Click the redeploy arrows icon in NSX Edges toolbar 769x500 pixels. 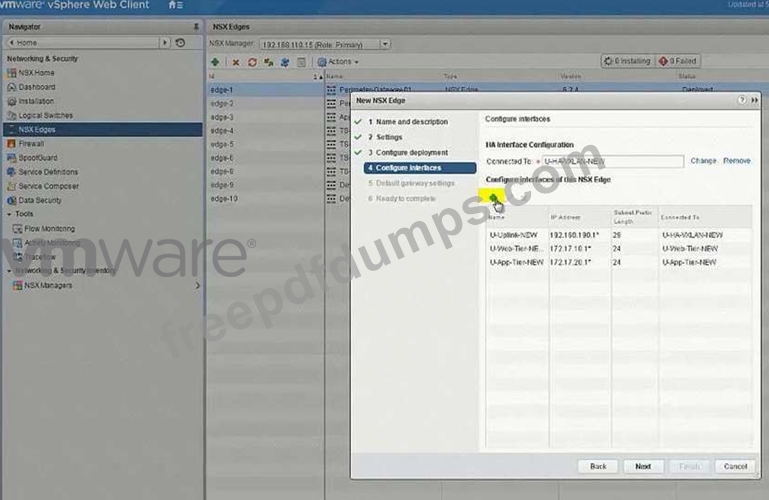point(269,62)
